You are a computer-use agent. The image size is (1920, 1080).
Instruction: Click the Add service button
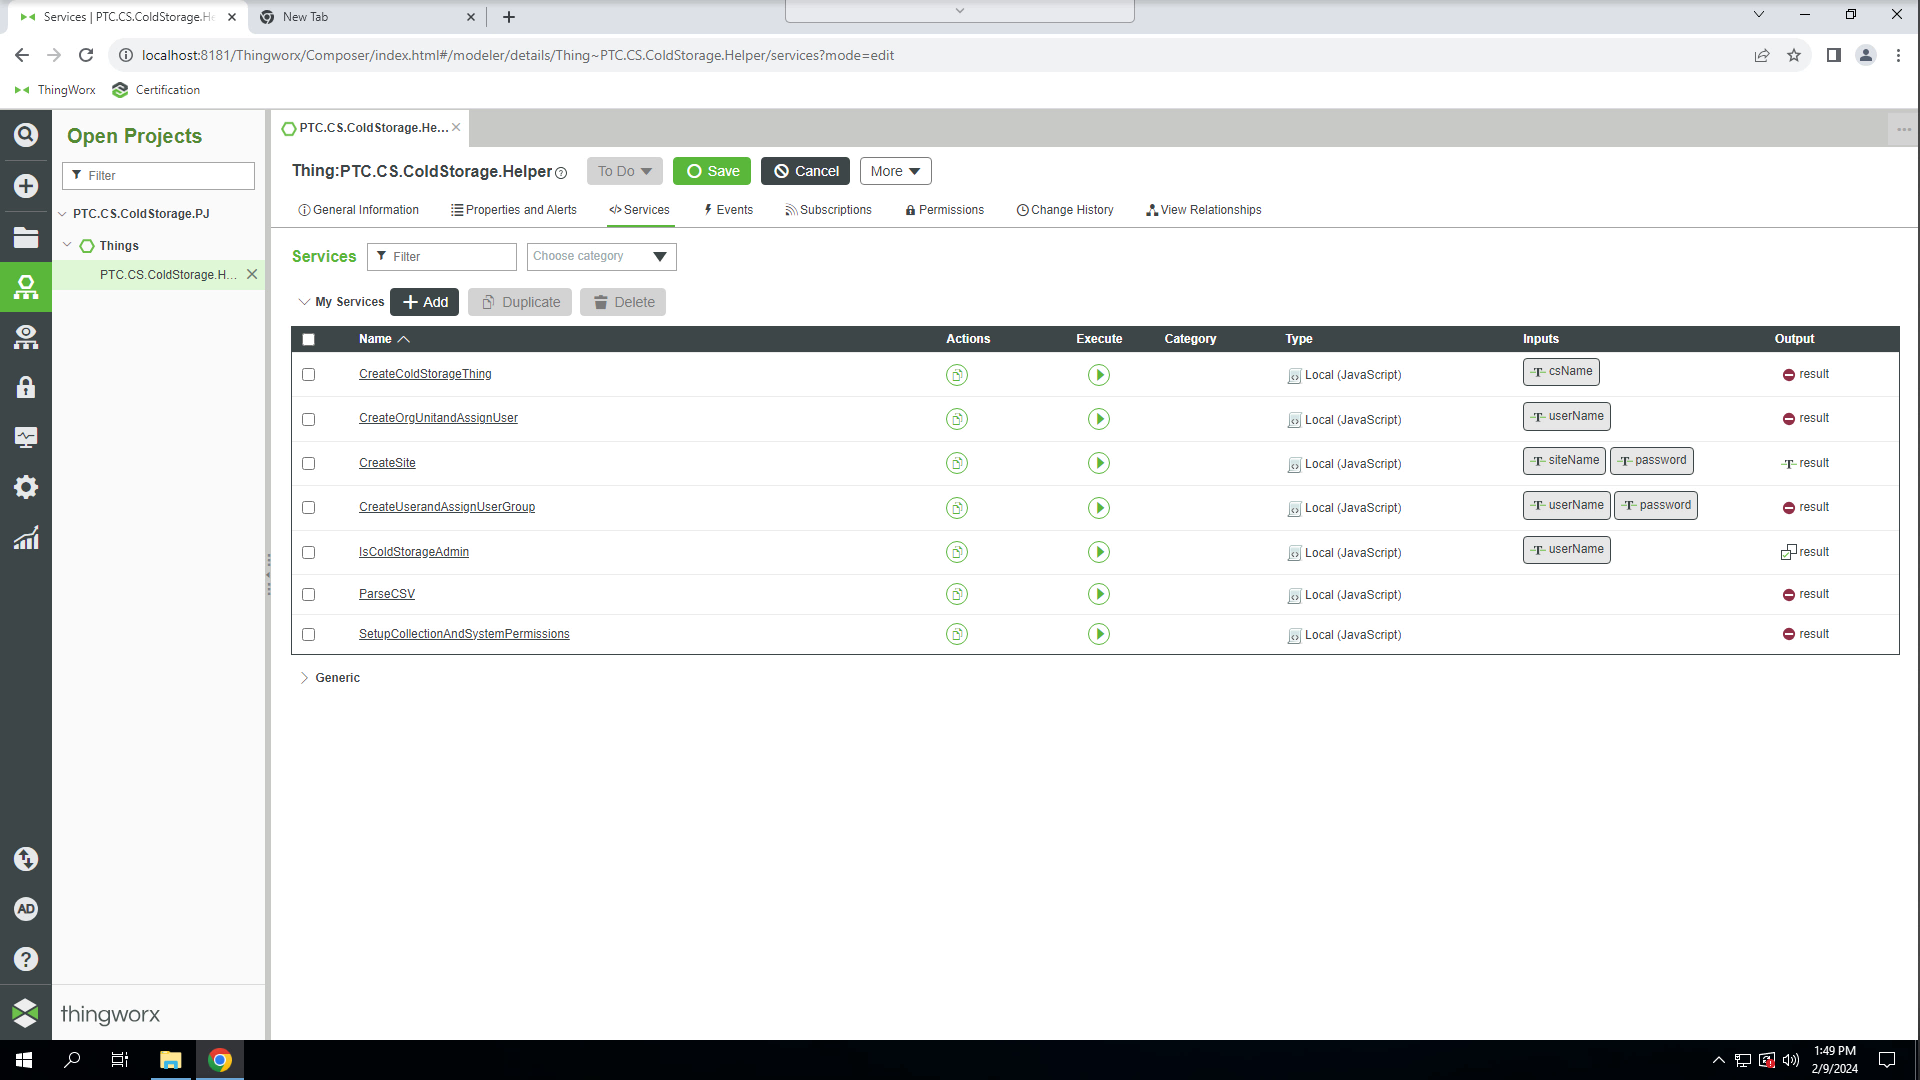coord(424,302)
